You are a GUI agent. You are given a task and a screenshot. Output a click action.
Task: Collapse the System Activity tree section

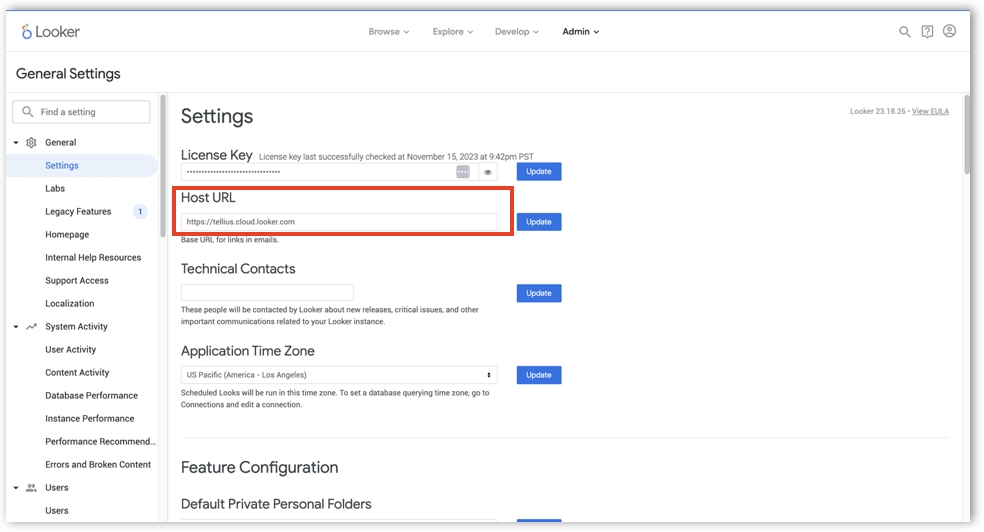pyautogui.click(x=16, y=327)
